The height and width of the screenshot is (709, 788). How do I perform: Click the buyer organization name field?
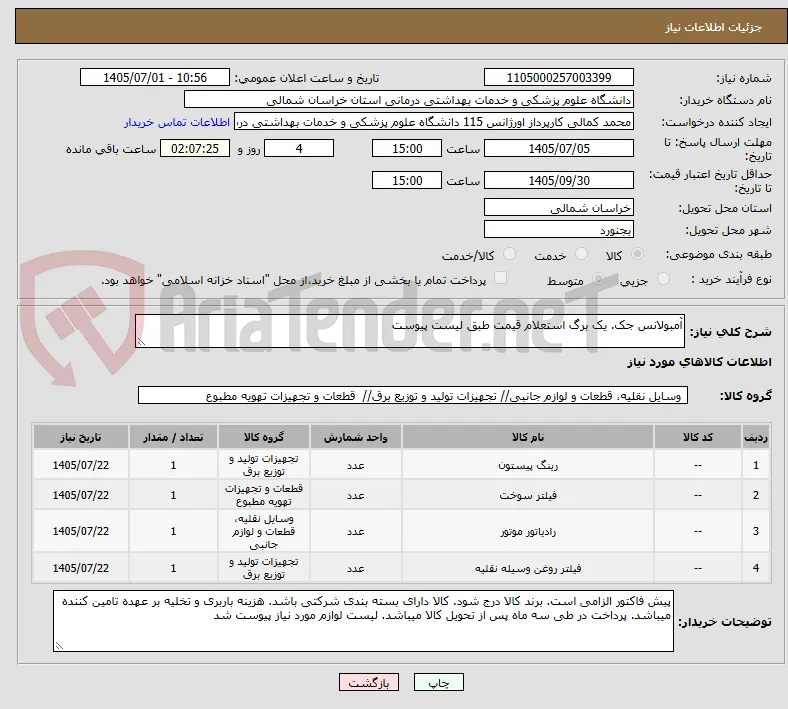[x=409, y=99]
